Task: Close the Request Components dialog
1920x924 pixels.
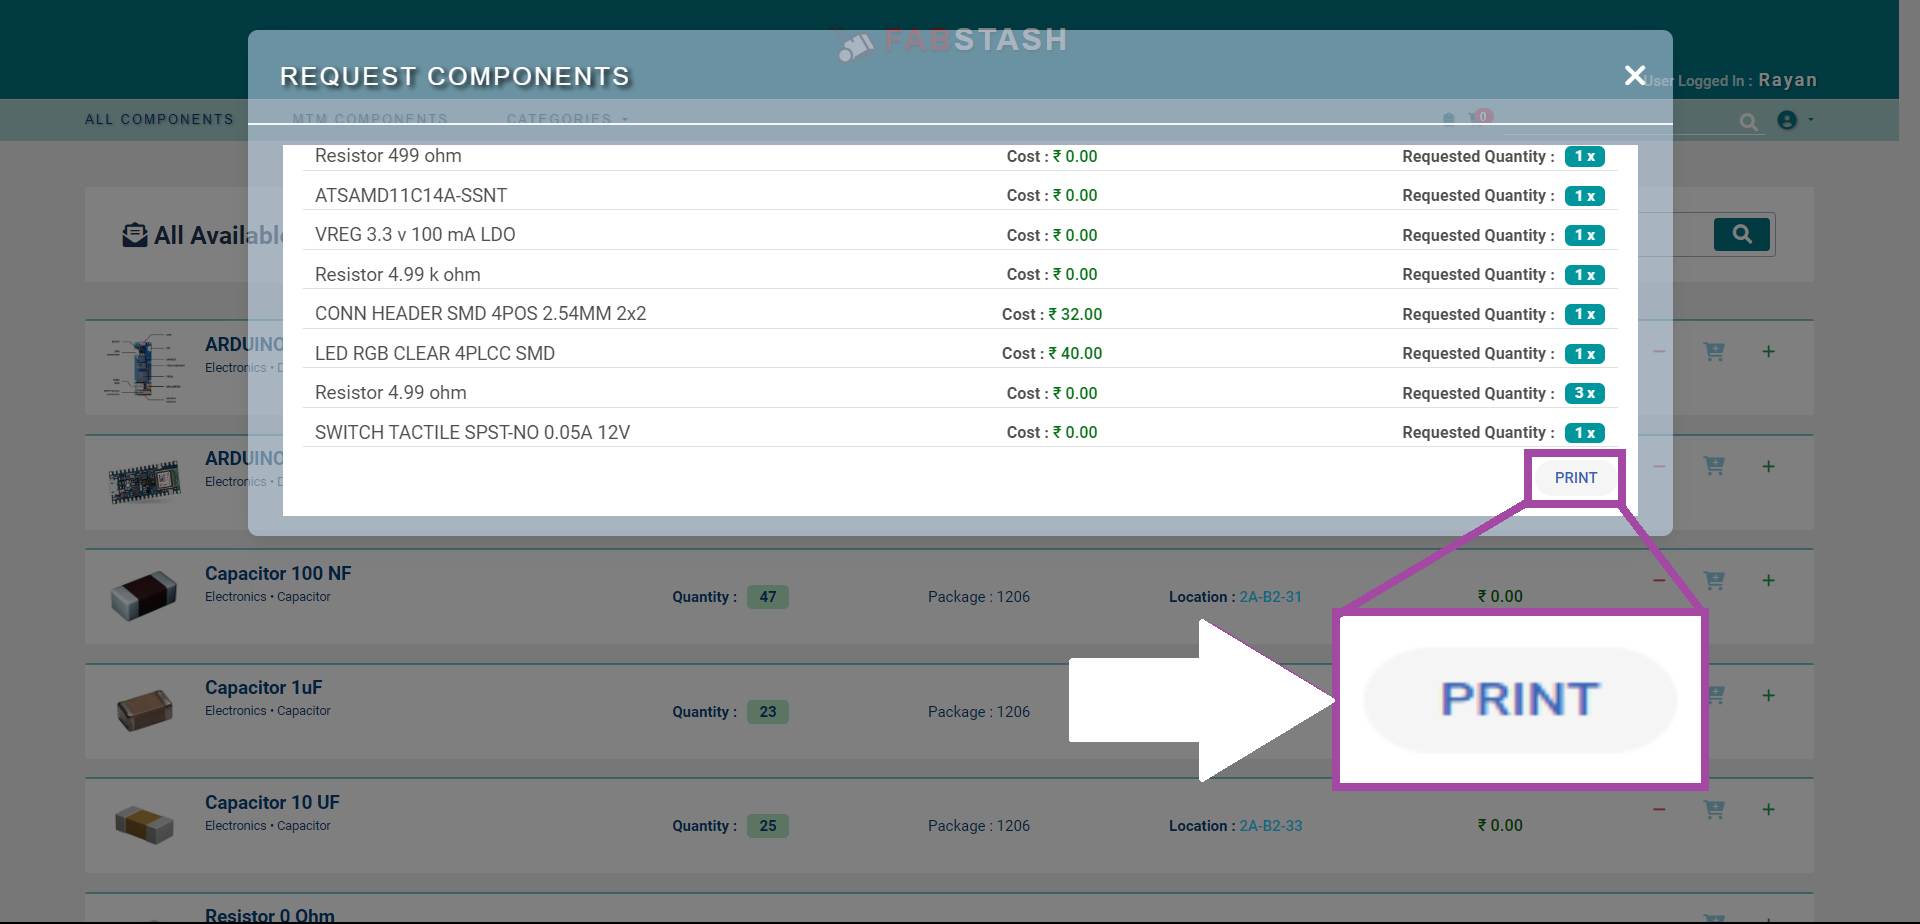Action: (x=1634, y=76)
